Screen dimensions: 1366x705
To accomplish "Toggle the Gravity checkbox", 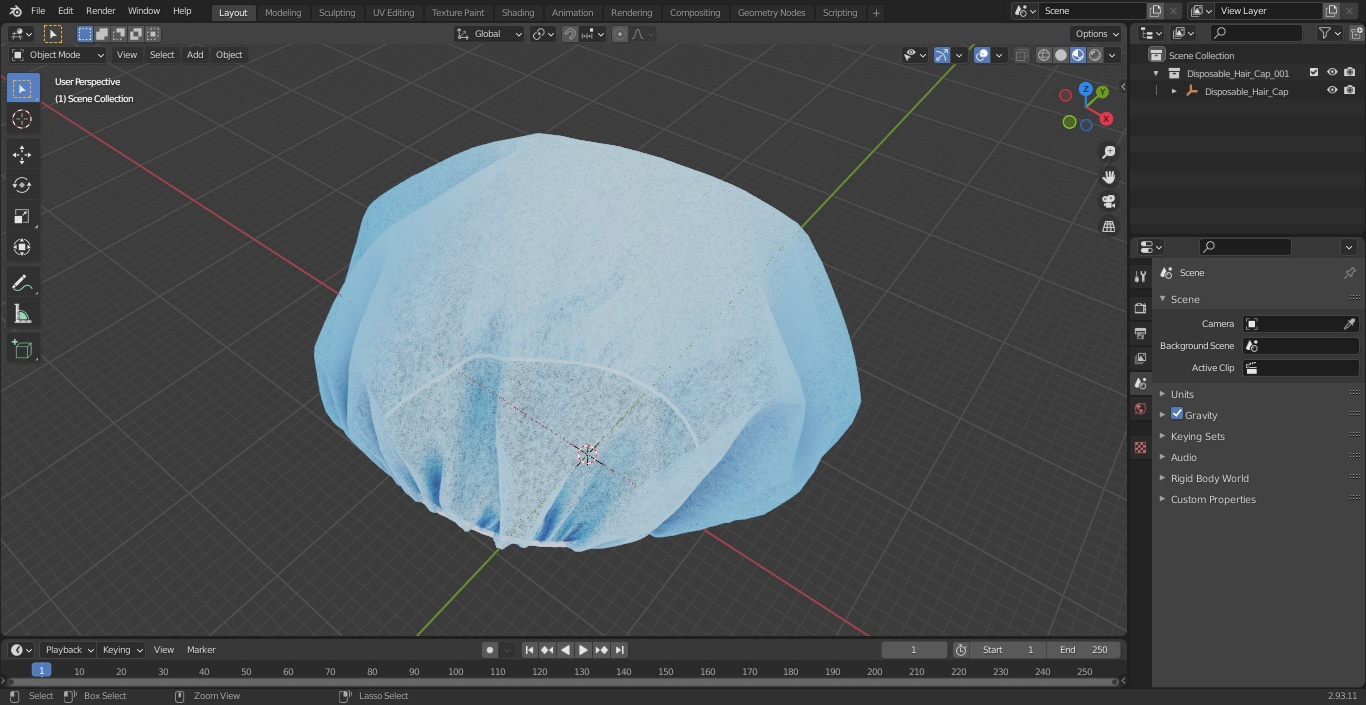I will click(1177, 414).
